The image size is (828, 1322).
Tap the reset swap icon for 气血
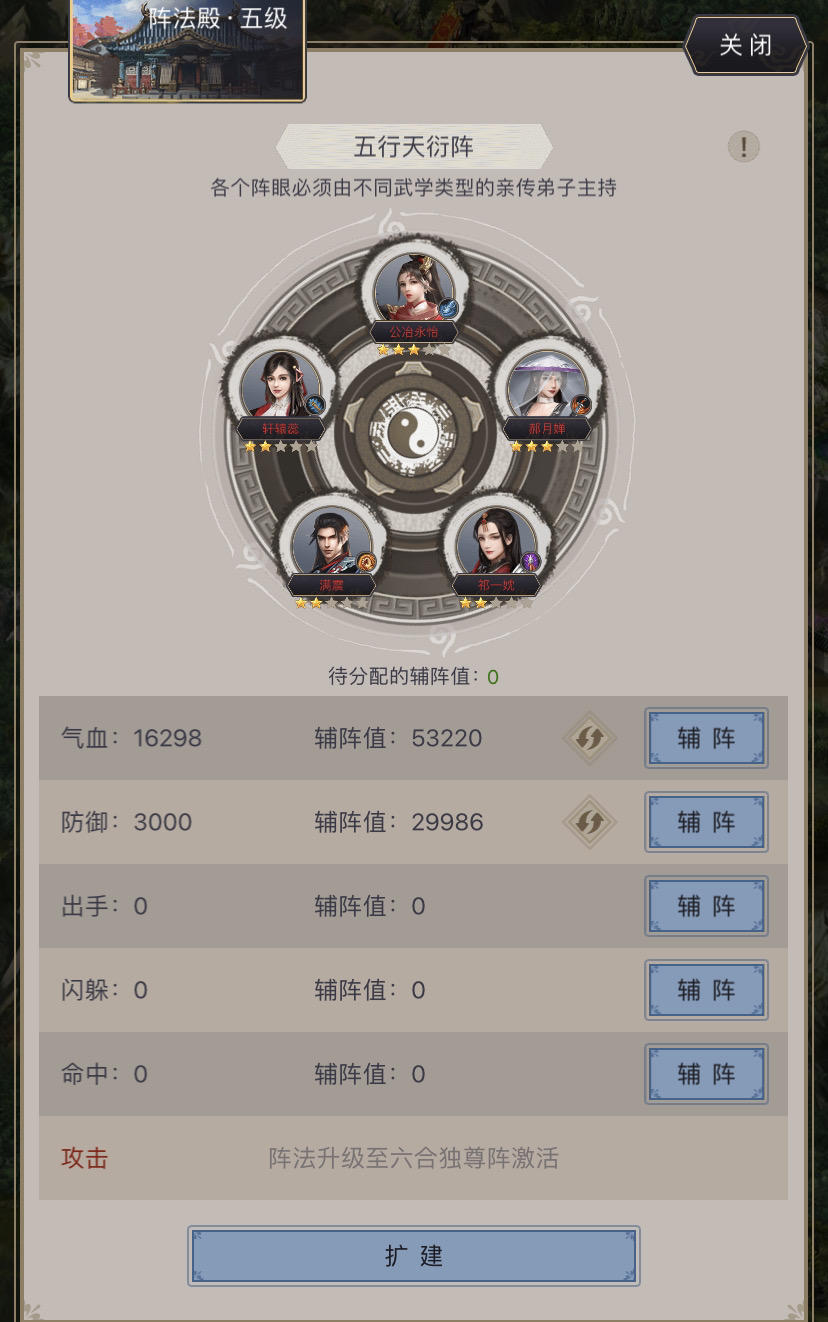590,738
